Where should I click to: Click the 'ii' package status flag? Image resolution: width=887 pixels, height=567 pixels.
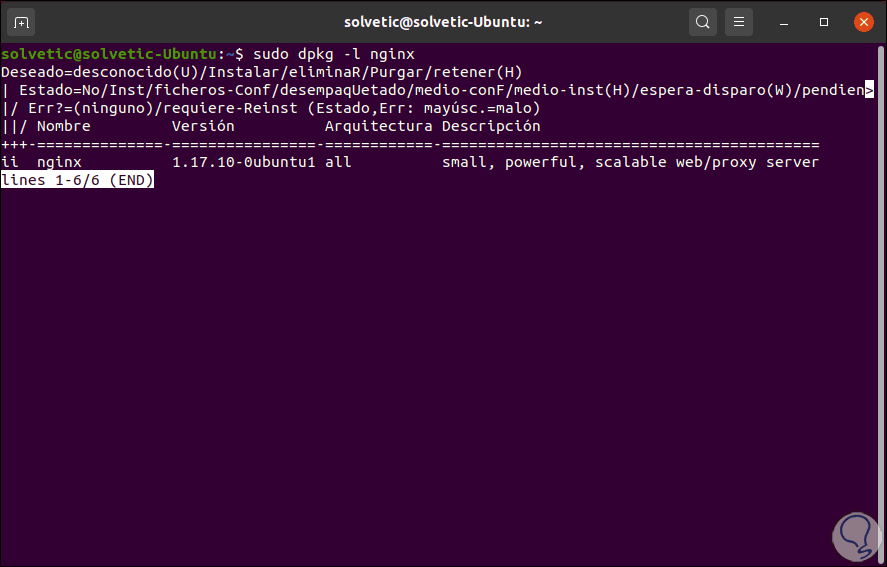point(10,162)
